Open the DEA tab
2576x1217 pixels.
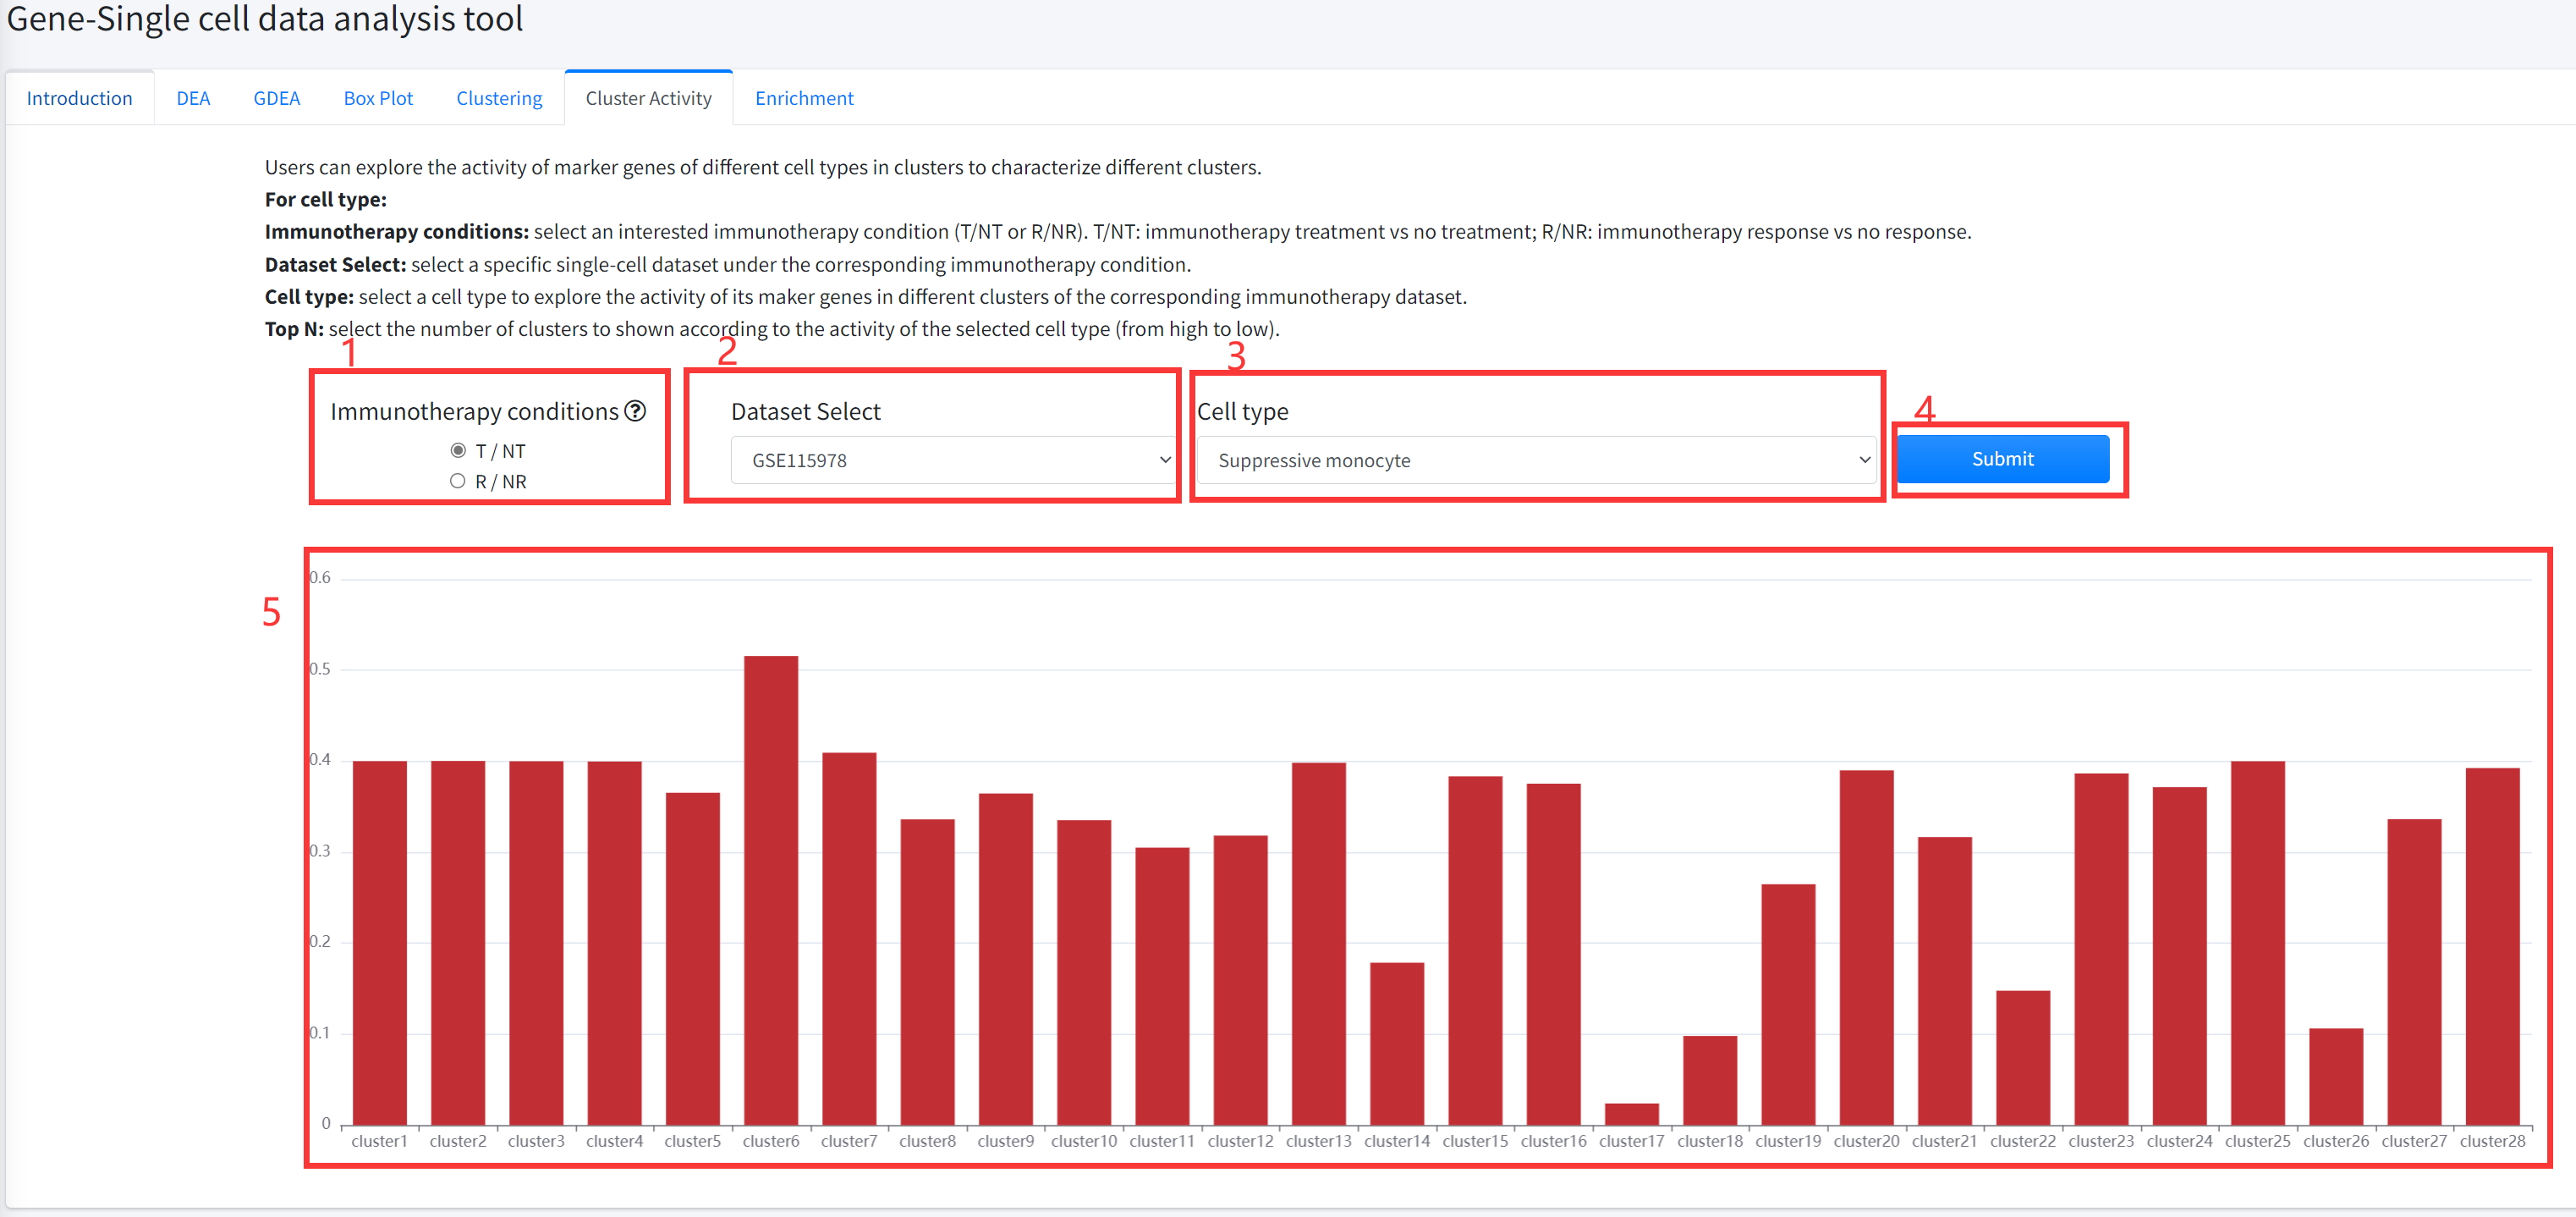pos(193,98)
